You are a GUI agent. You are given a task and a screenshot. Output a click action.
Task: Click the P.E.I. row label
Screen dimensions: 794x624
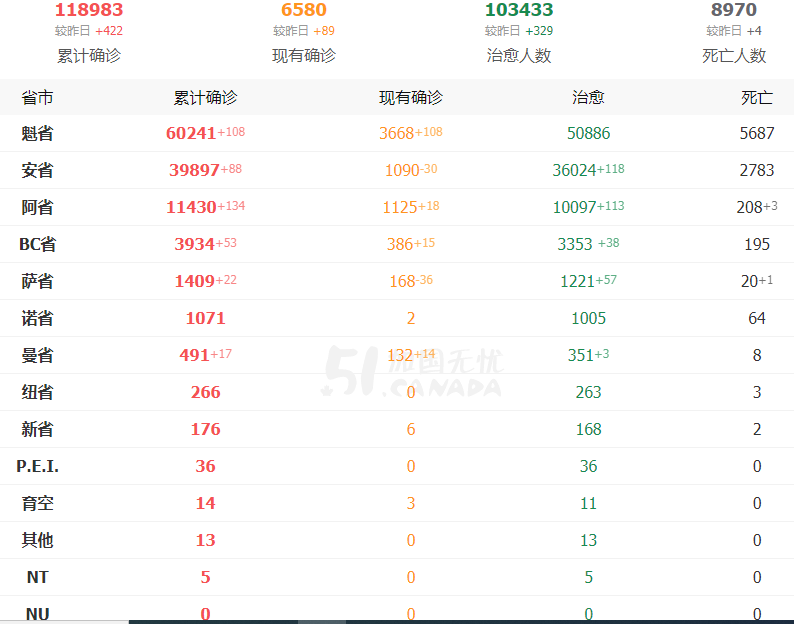[37, 466]
